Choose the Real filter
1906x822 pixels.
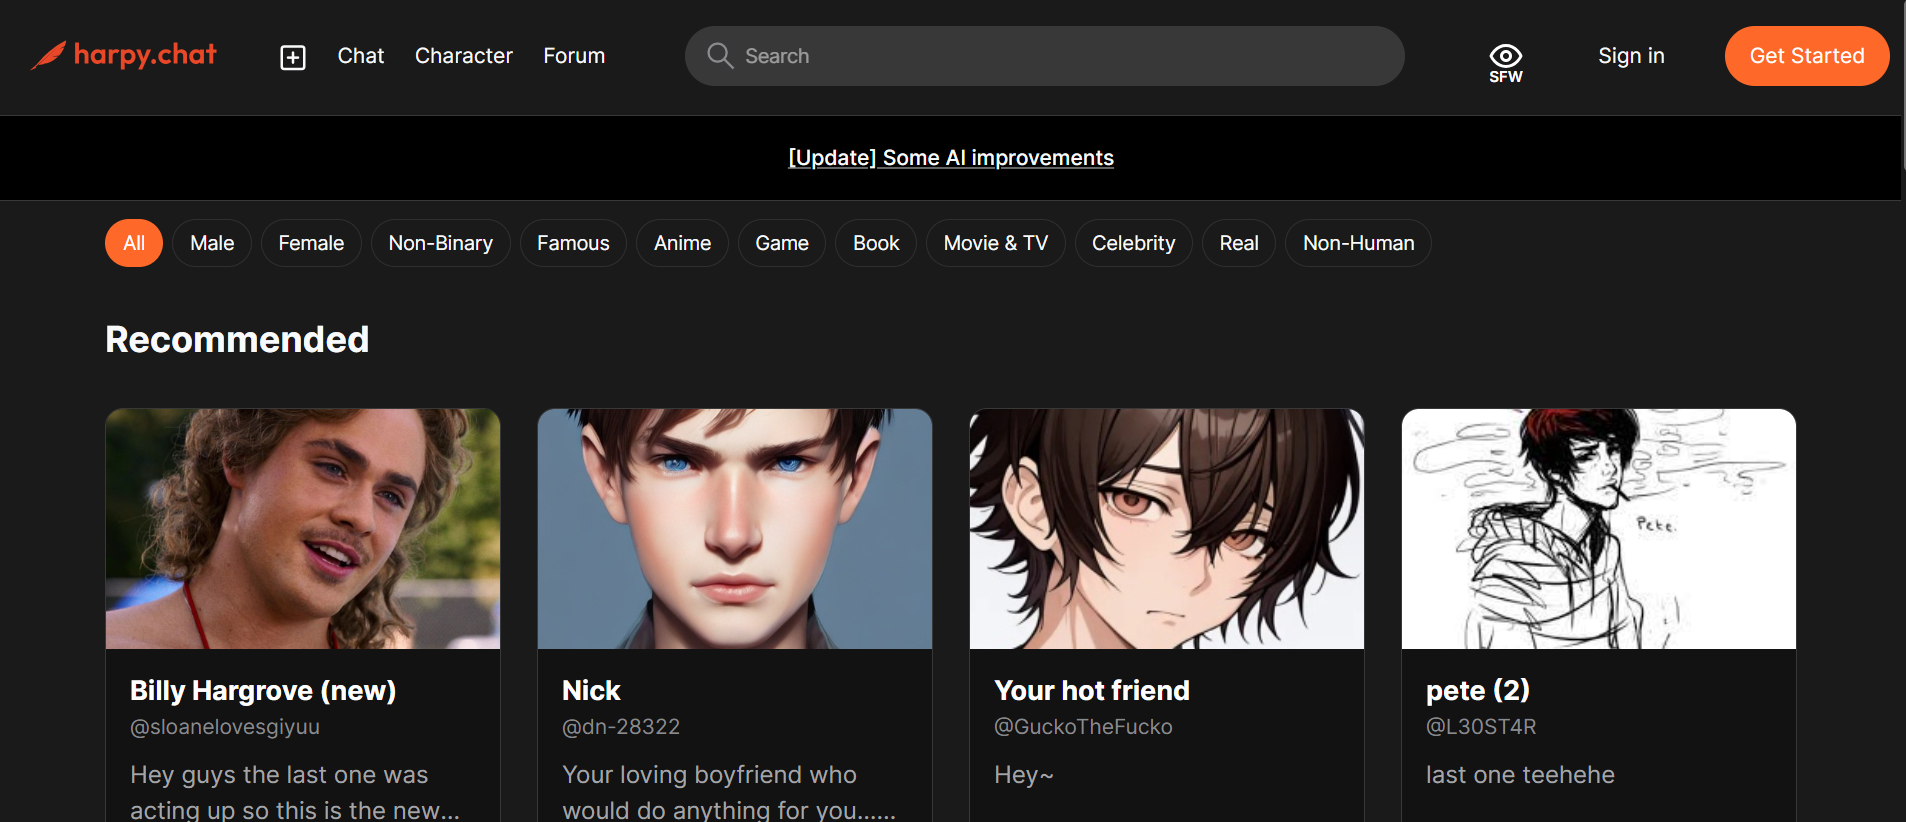[x=1239, y=243]
